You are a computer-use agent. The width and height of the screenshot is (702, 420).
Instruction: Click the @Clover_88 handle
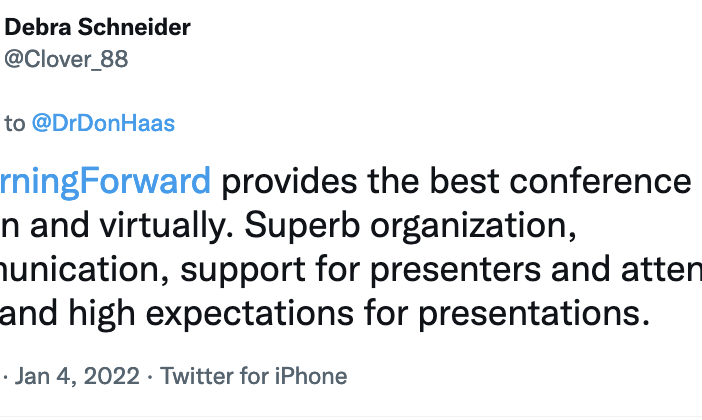66,59
